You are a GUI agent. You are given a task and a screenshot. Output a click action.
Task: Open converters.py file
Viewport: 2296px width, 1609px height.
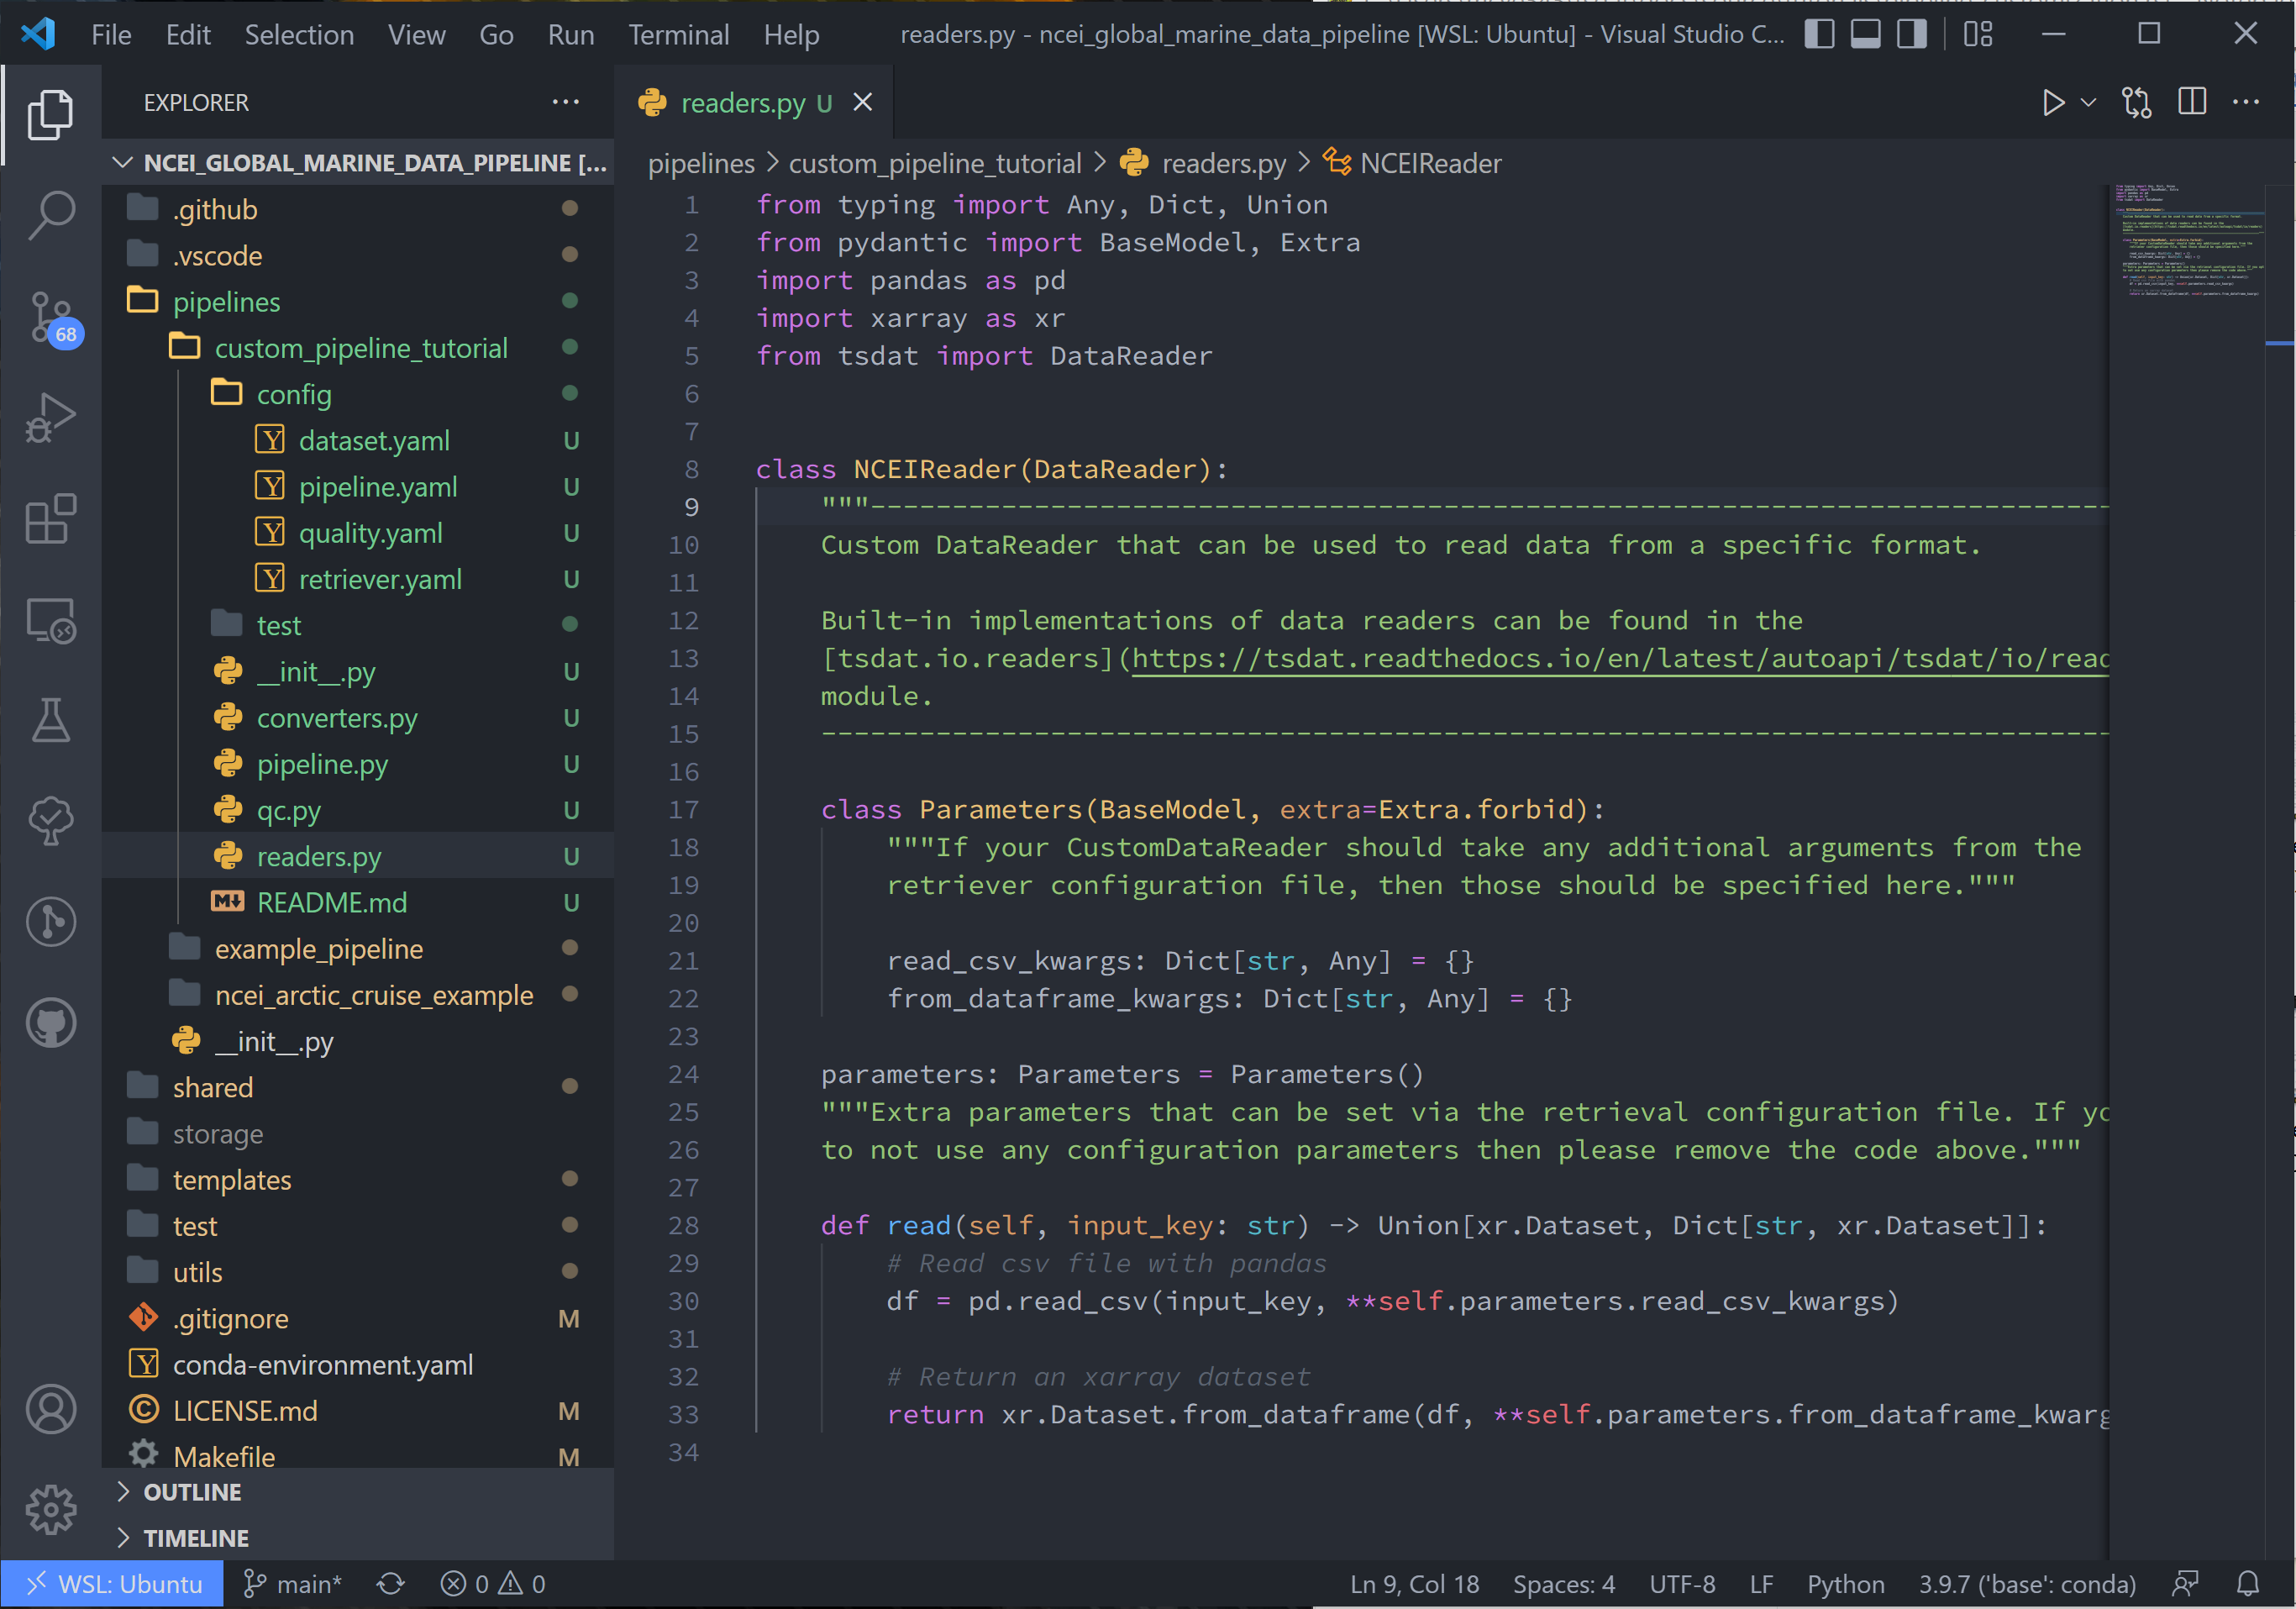(x=358, y=717)
